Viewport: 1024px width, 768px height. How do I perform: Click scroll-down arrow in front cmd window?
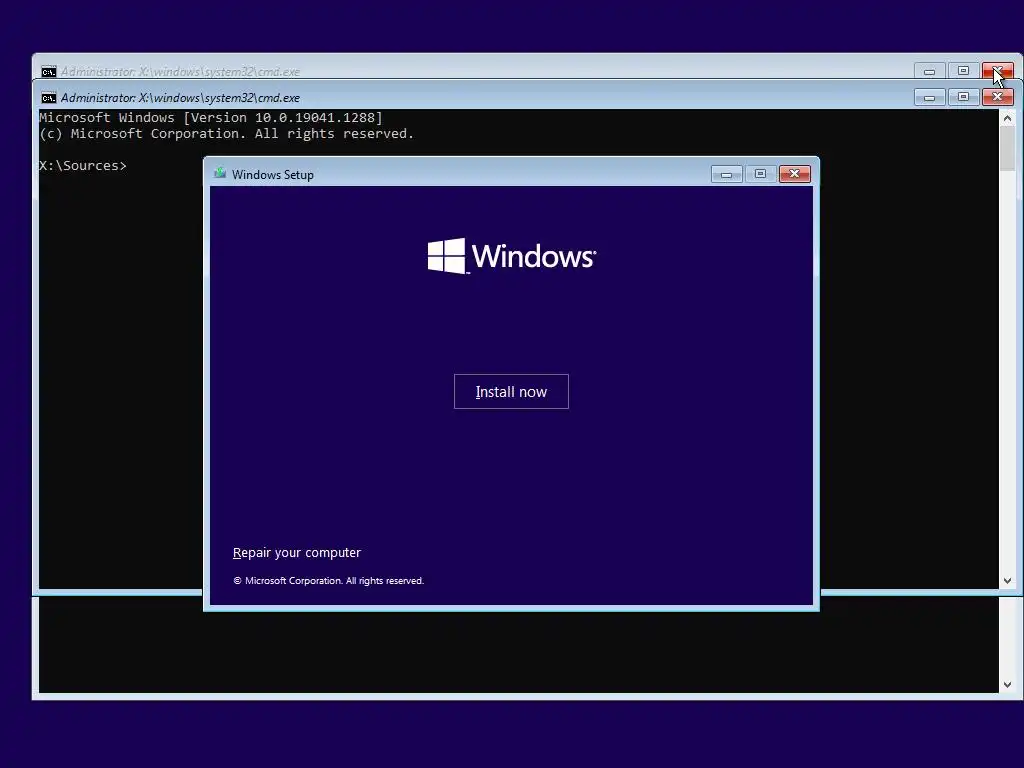point(1007,581)
